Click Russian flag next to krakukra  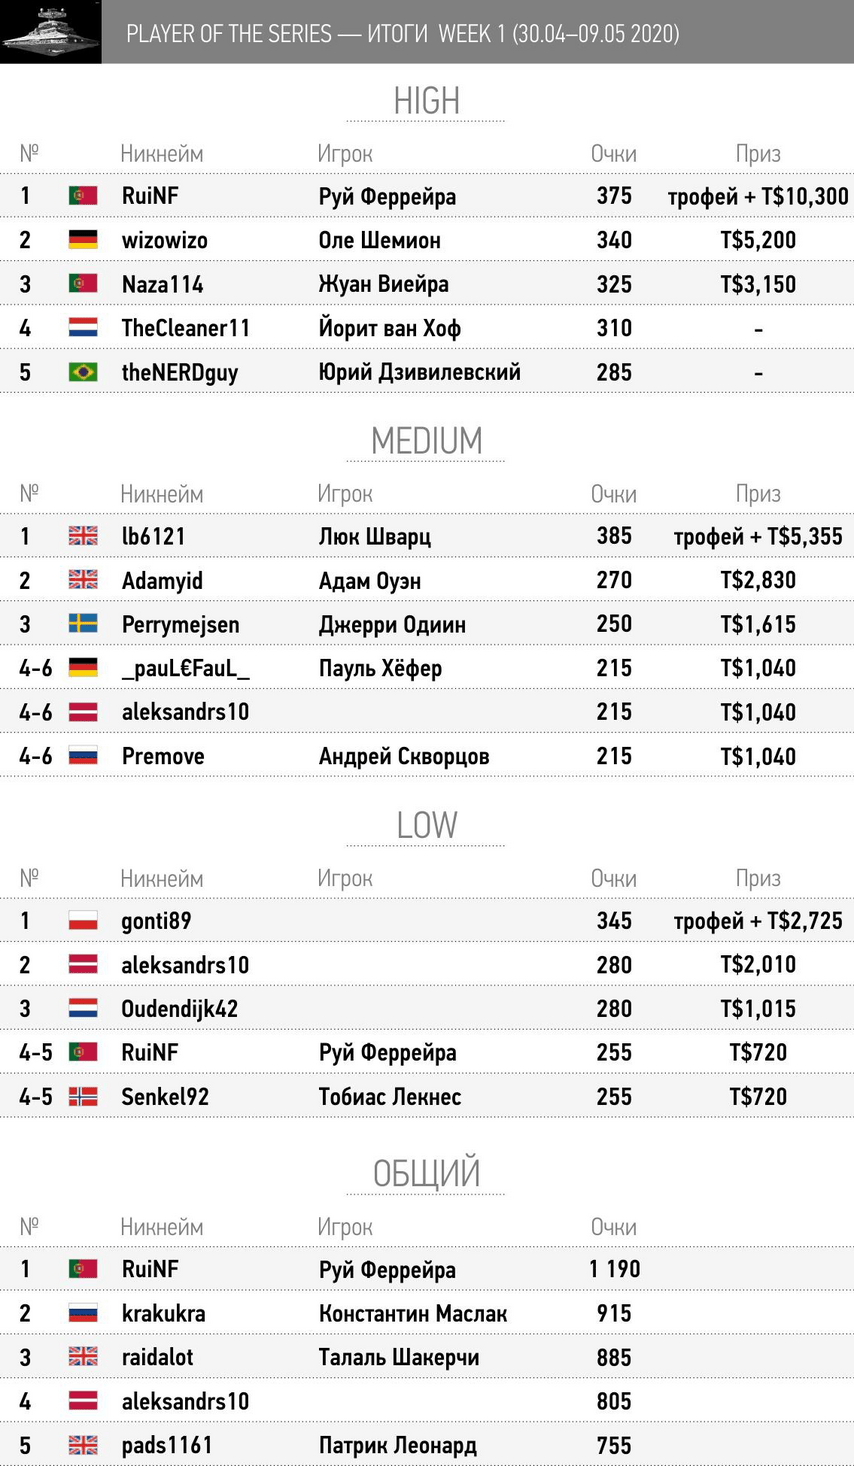point(83,1313)
